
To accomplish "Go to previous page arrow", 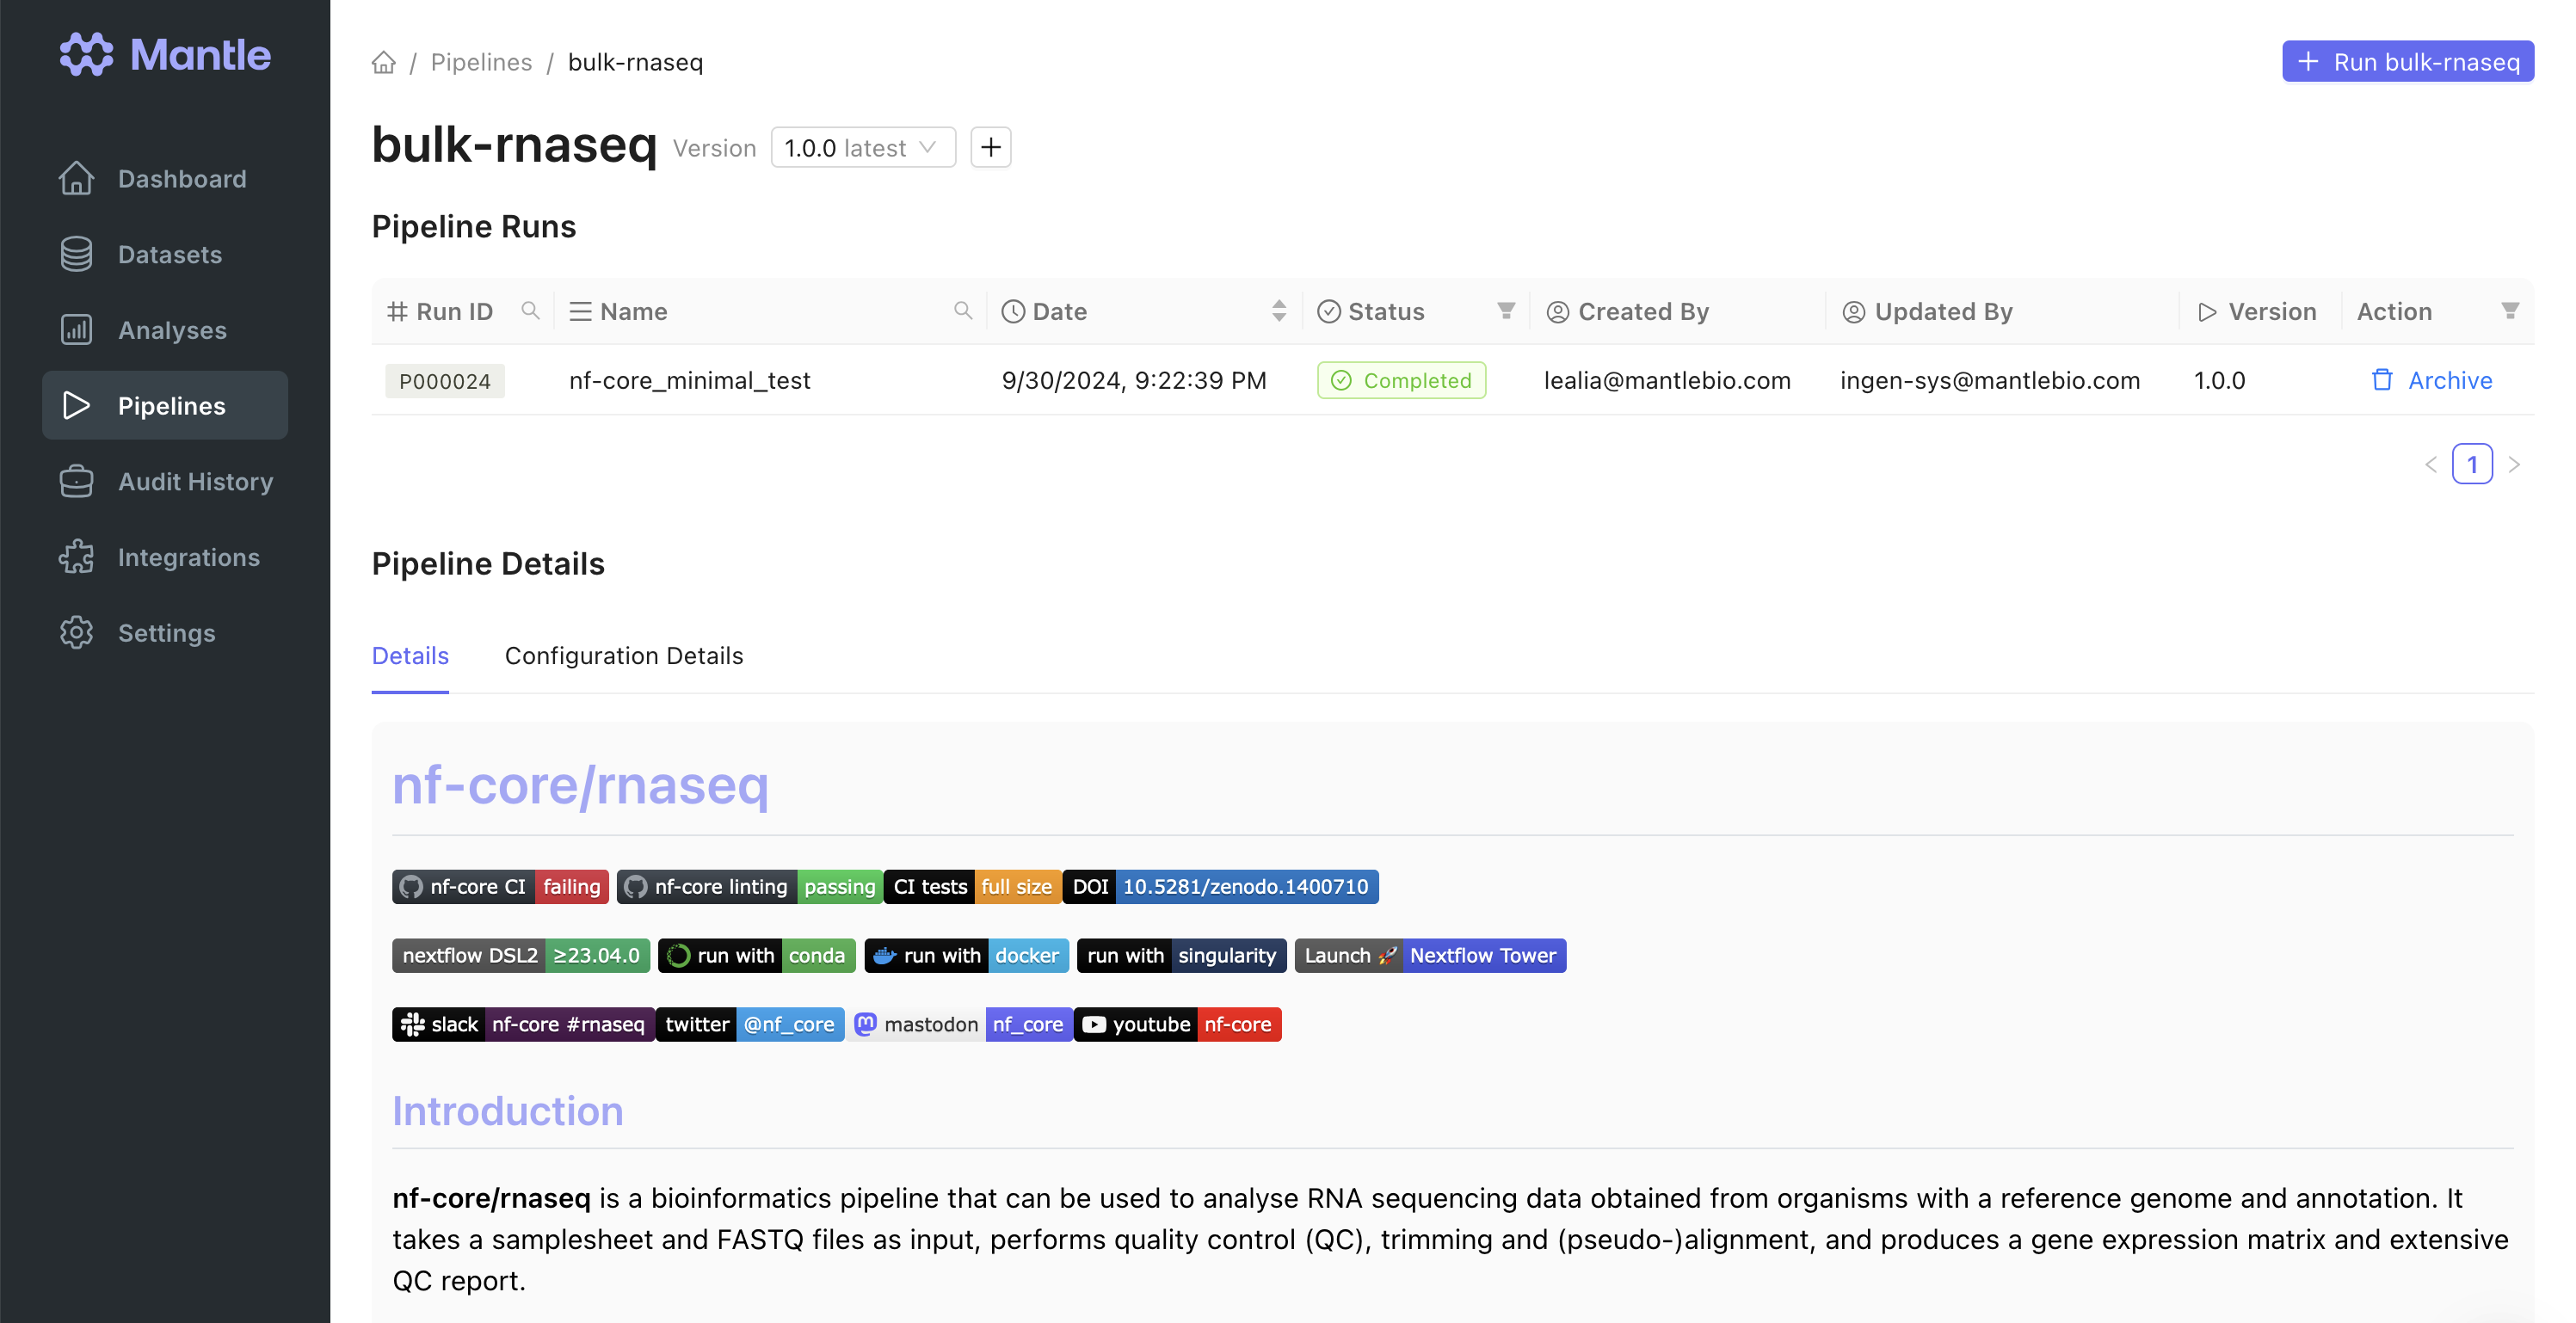I will click(x=2431, y=464).
